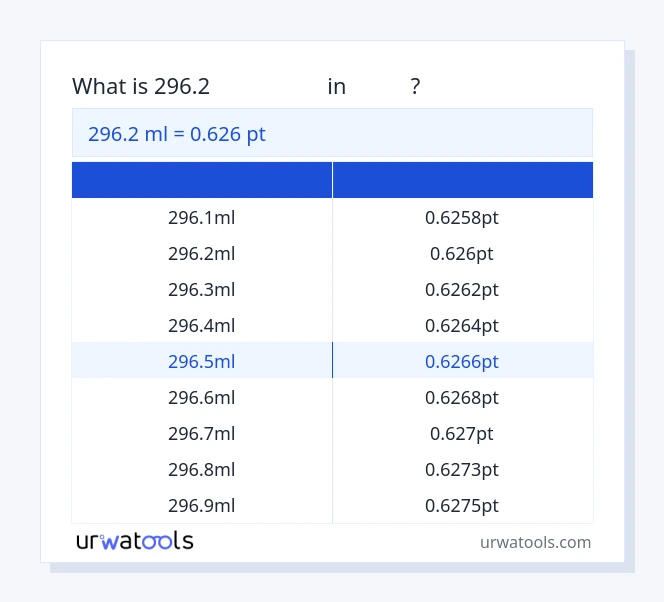The width and height of the screenshot is (664, 602).
Task: Click the 0.6275pt value
Action: (x=462, y=505)
